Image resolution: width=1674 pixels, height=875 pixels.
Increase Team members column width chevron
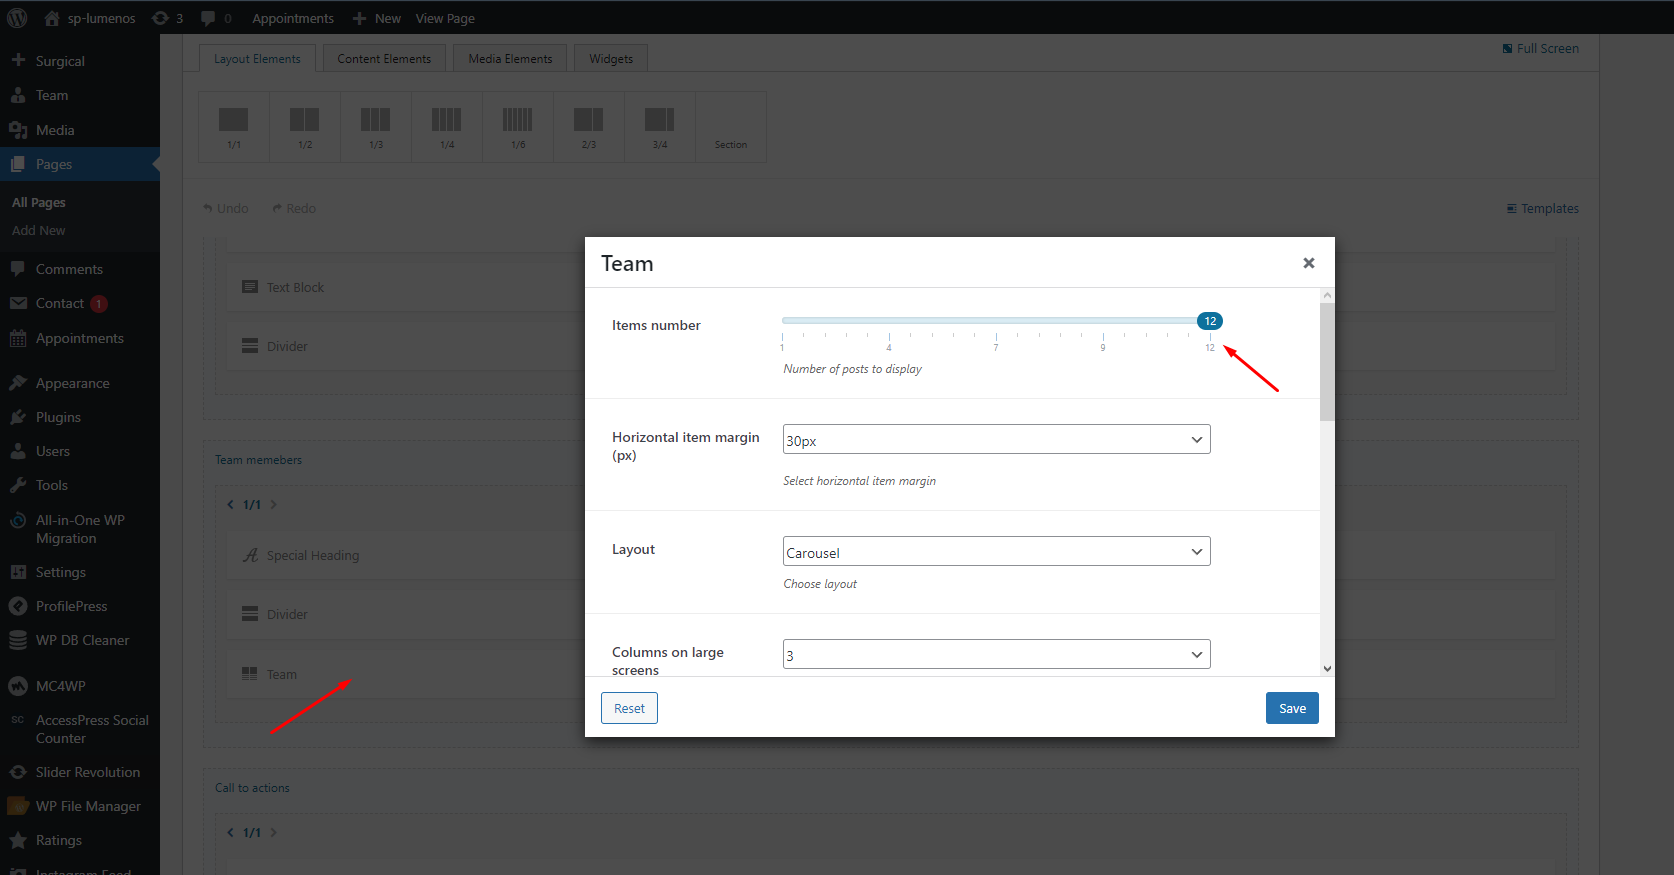[x=273, y=504]
